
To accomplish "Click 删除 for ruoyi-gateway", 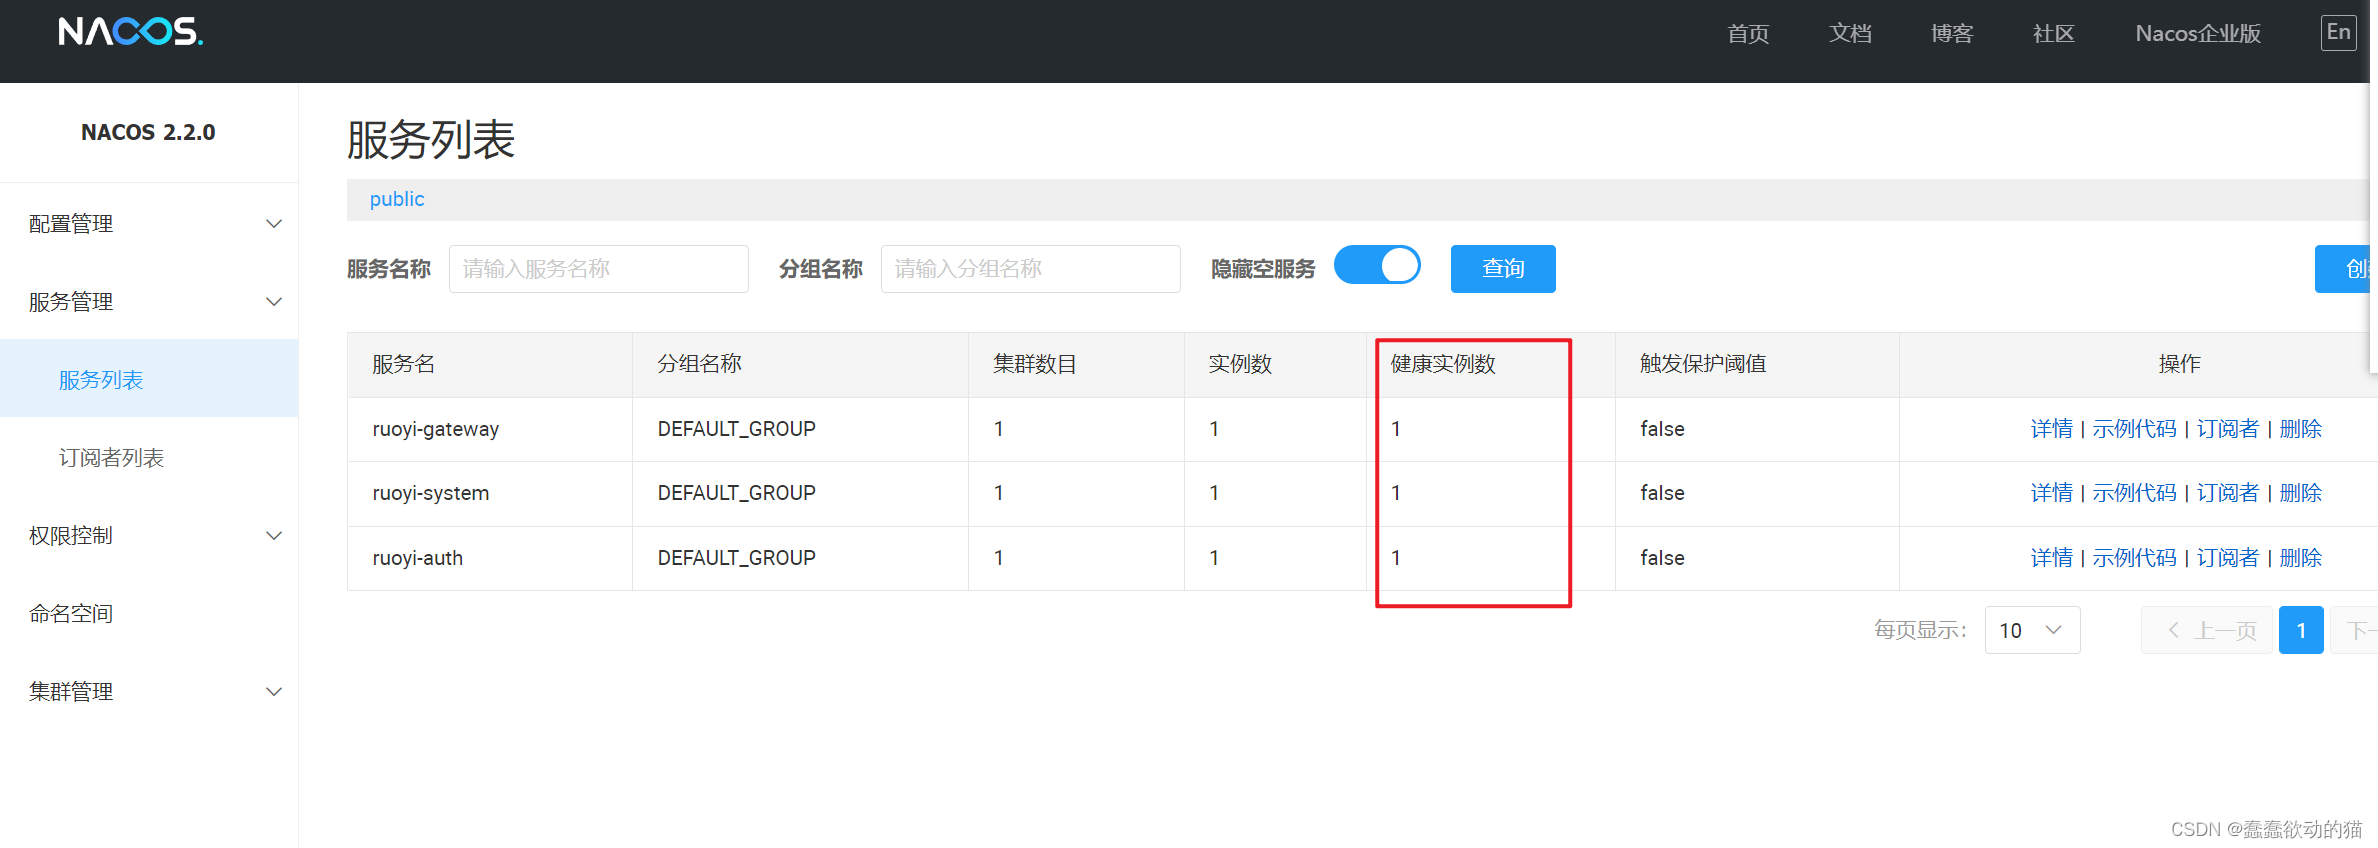I will click(2300, 429).
